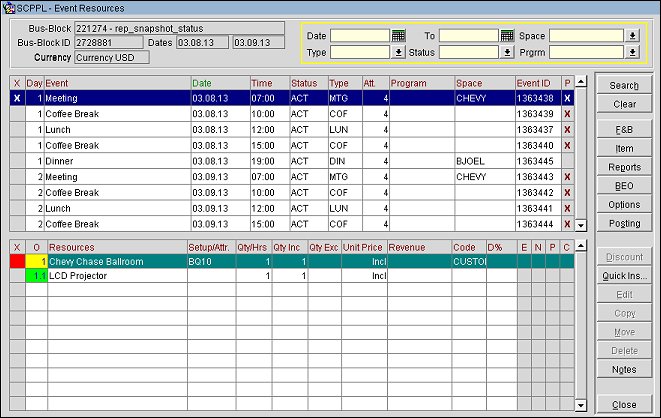Open the Prgrm dropdown list
Image resolution: width=661 pixels, height=418 pixels.
(632, 52)
